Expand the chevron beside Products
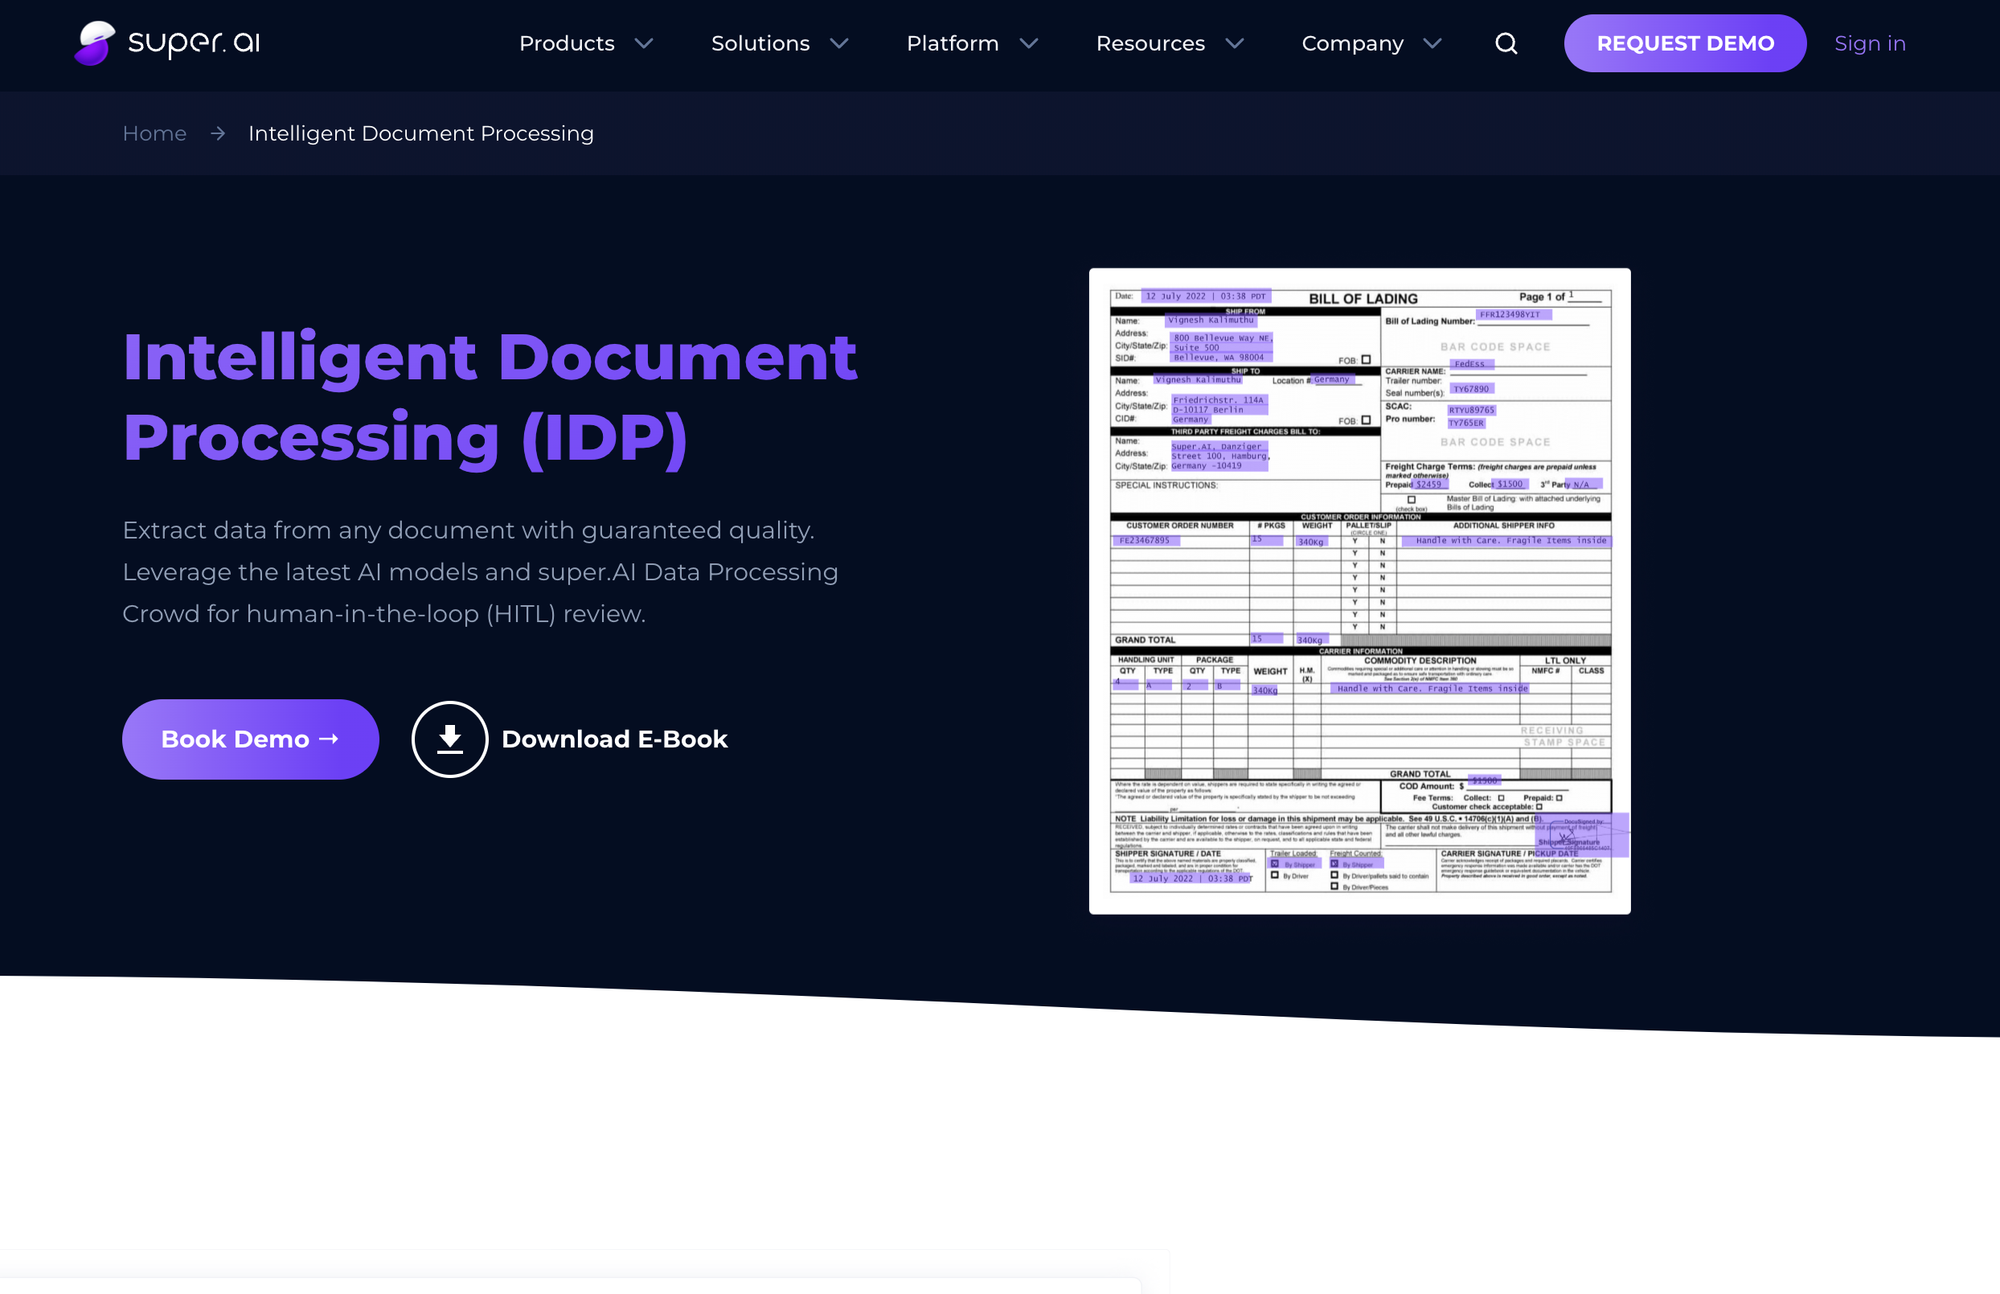This screenshot has width=2000, height=1294. [x=645, y=43]
